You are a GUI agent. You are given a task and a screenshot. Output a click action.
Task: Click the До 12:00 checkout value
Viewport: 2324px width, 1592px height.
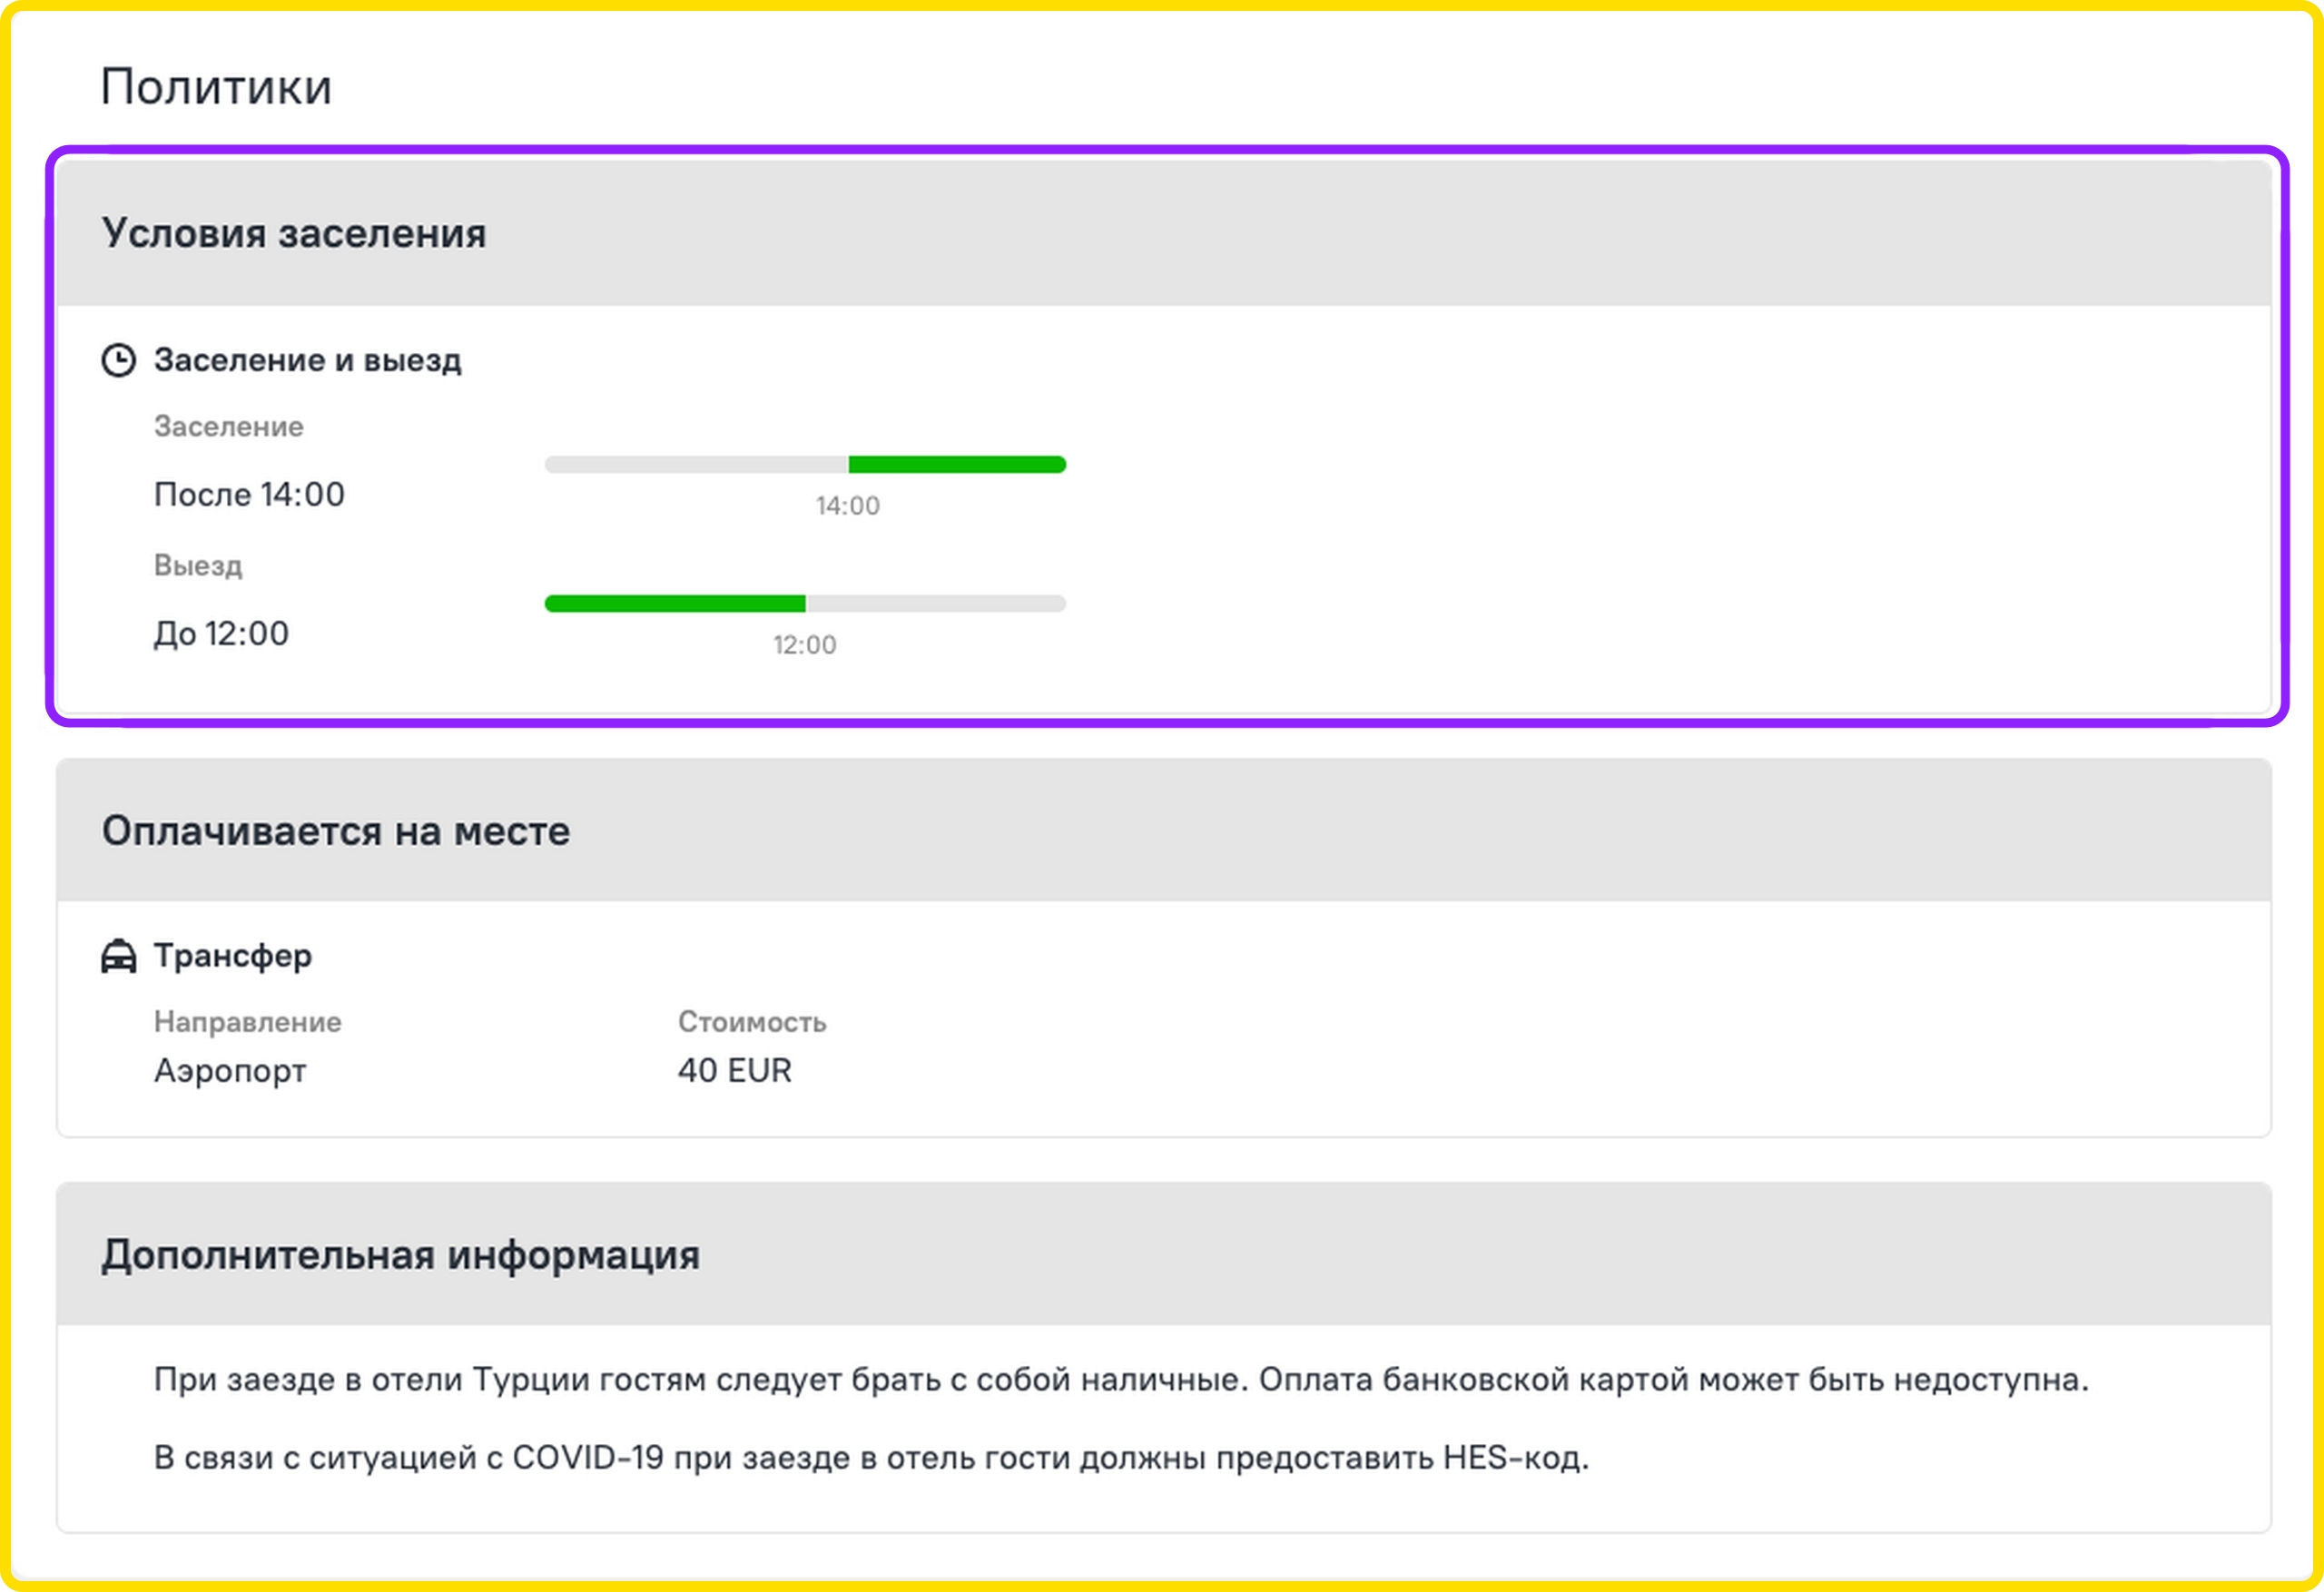coord(221,633)
